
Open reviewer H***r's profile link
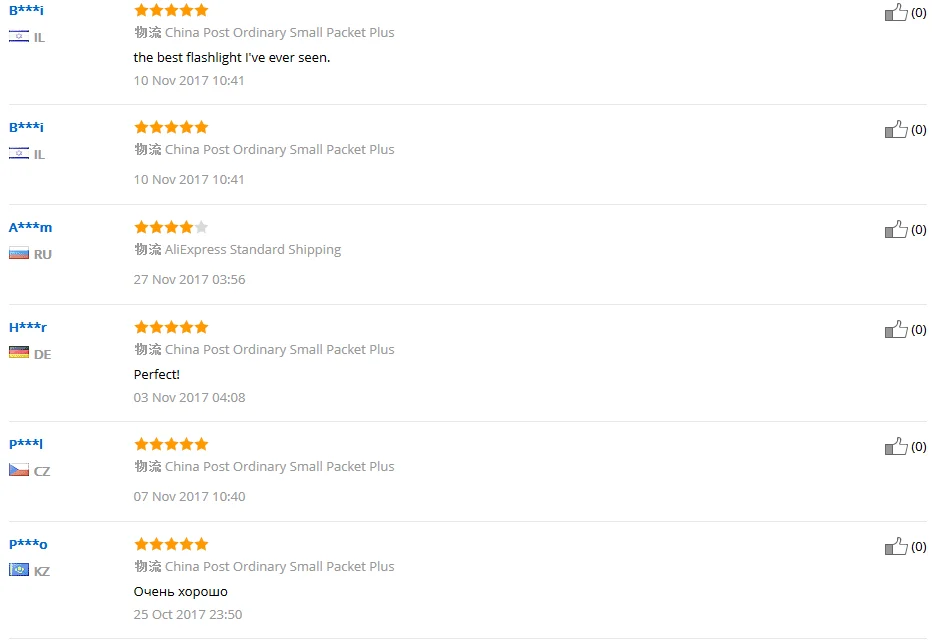pos(28,328)
